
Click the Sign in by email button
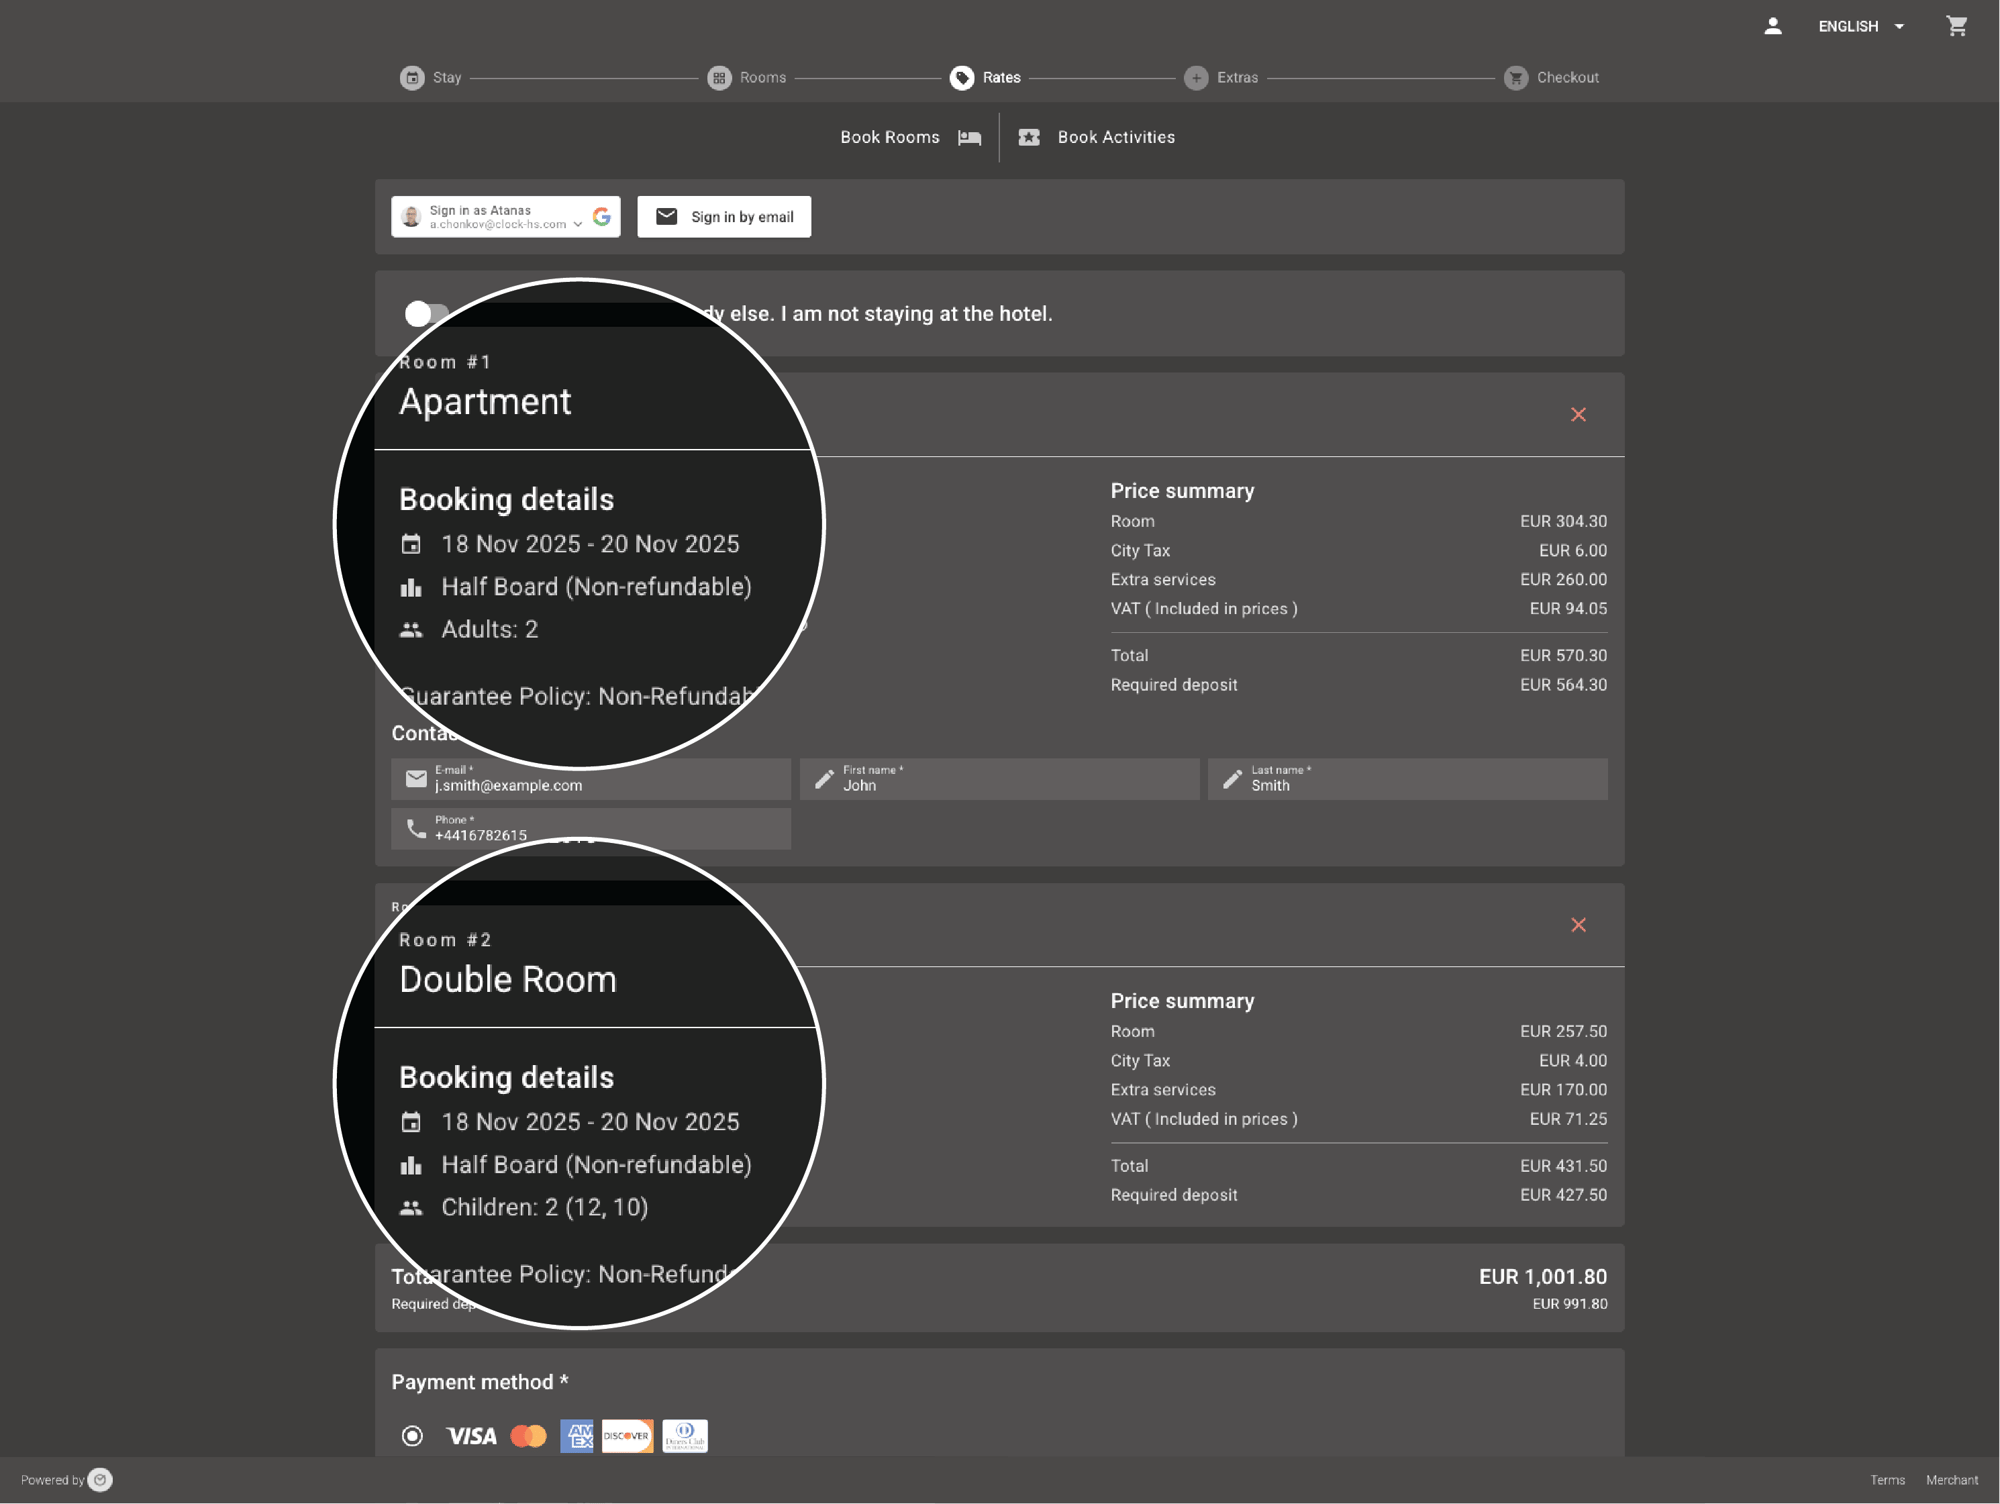pyautogui.click(x=724, y=216)
